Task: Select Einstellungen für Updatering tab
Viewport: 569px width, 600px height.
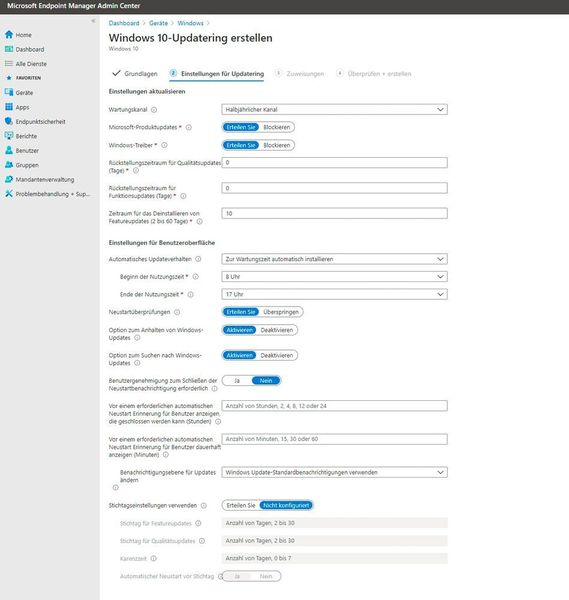Action: [217, 73]
